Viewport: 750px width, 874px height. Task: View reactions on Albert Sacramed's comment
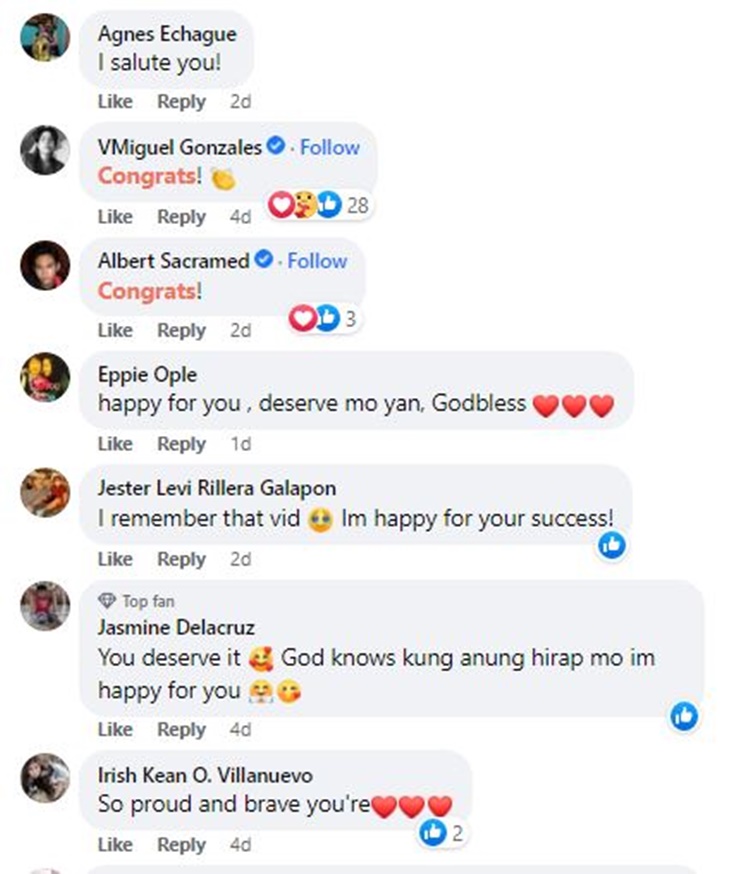coord(322,319)
